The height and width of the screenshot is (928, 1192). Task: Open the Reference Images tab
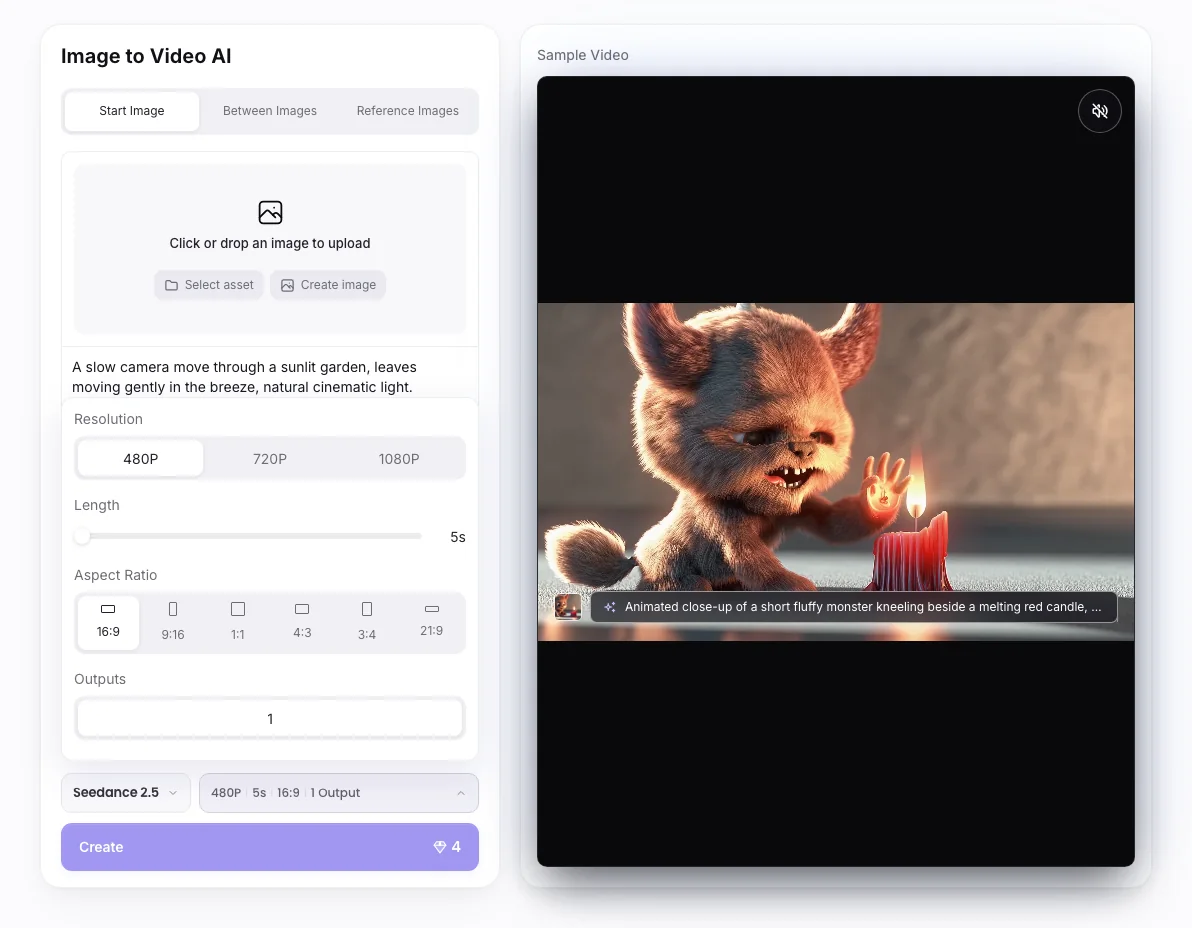click(407, 111)
